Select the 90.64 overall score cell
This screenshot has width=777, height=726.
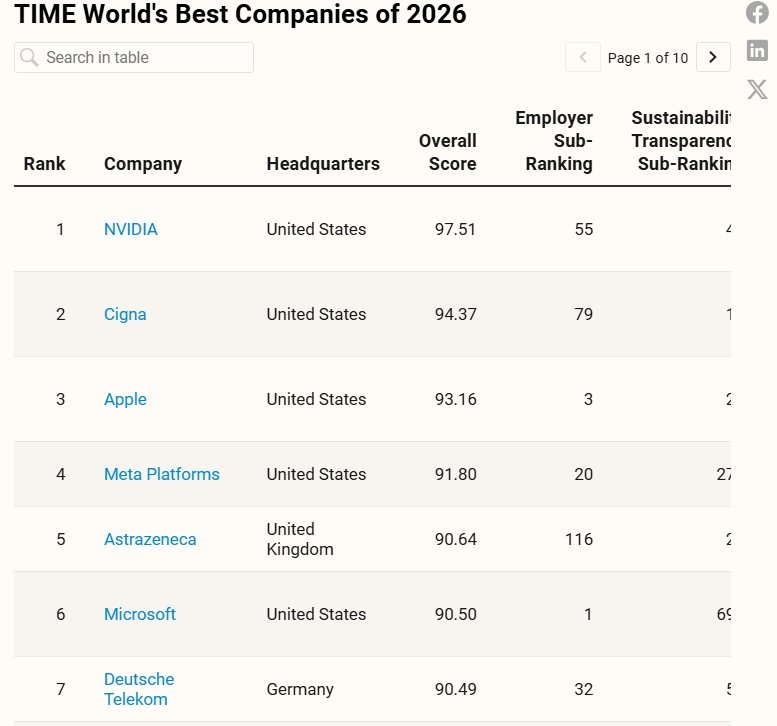[455, 539]
